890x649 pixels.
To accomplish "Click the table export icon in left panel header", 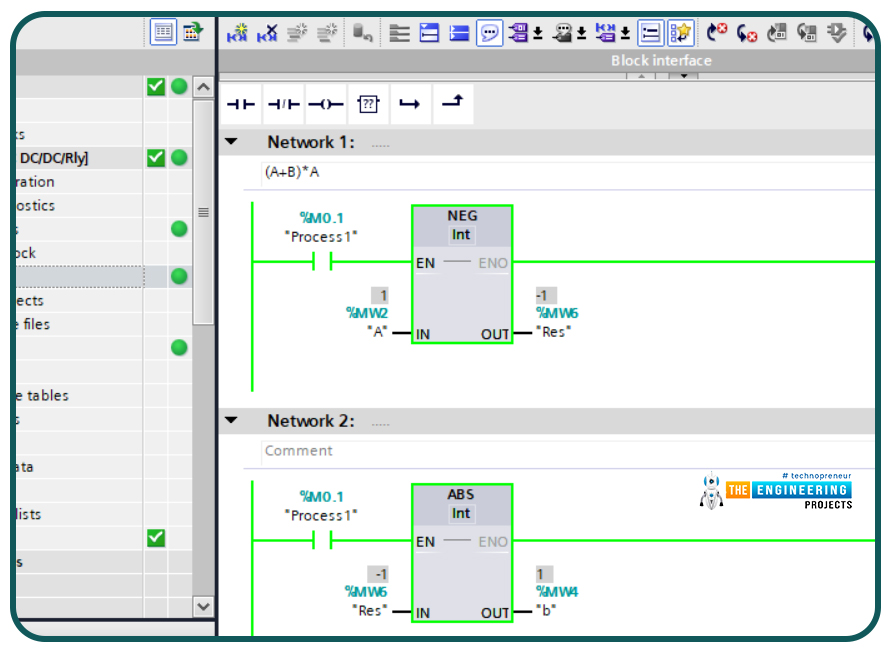I will tap(192, 32).
